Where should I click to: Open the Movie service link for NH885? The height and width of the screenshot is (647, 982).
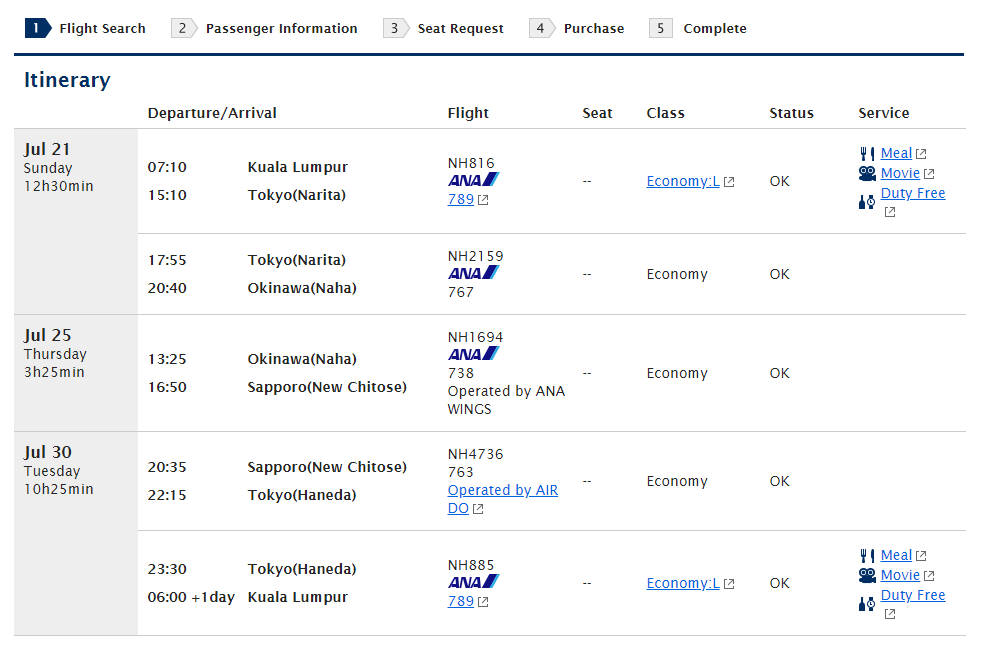pos(900,575)
